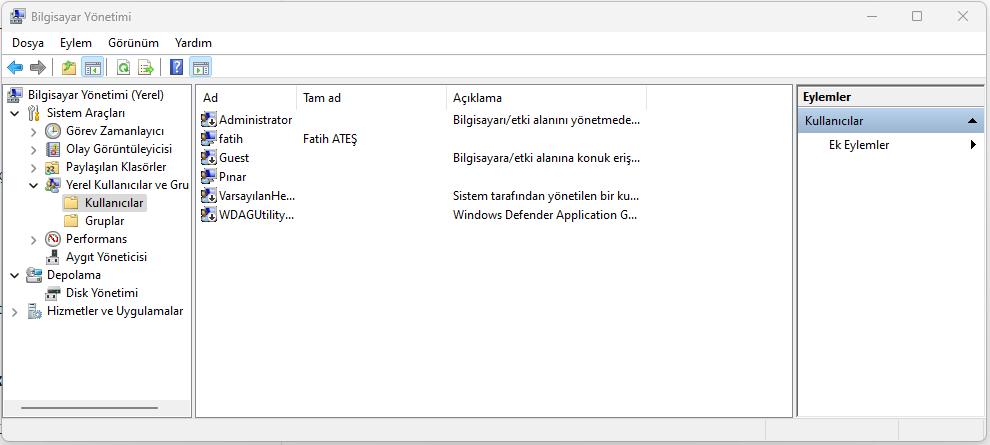Viewport: 990px width, 445px height.
Task: Click the Performans gauge icon
Action: 53,239
